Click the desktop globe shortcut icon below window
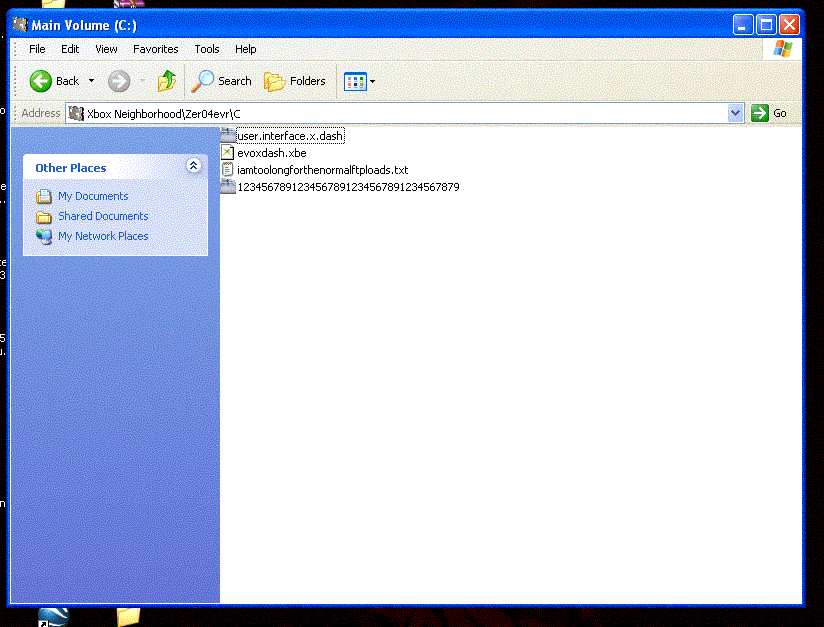Screen dimensions: 824x627 [54, 617]
